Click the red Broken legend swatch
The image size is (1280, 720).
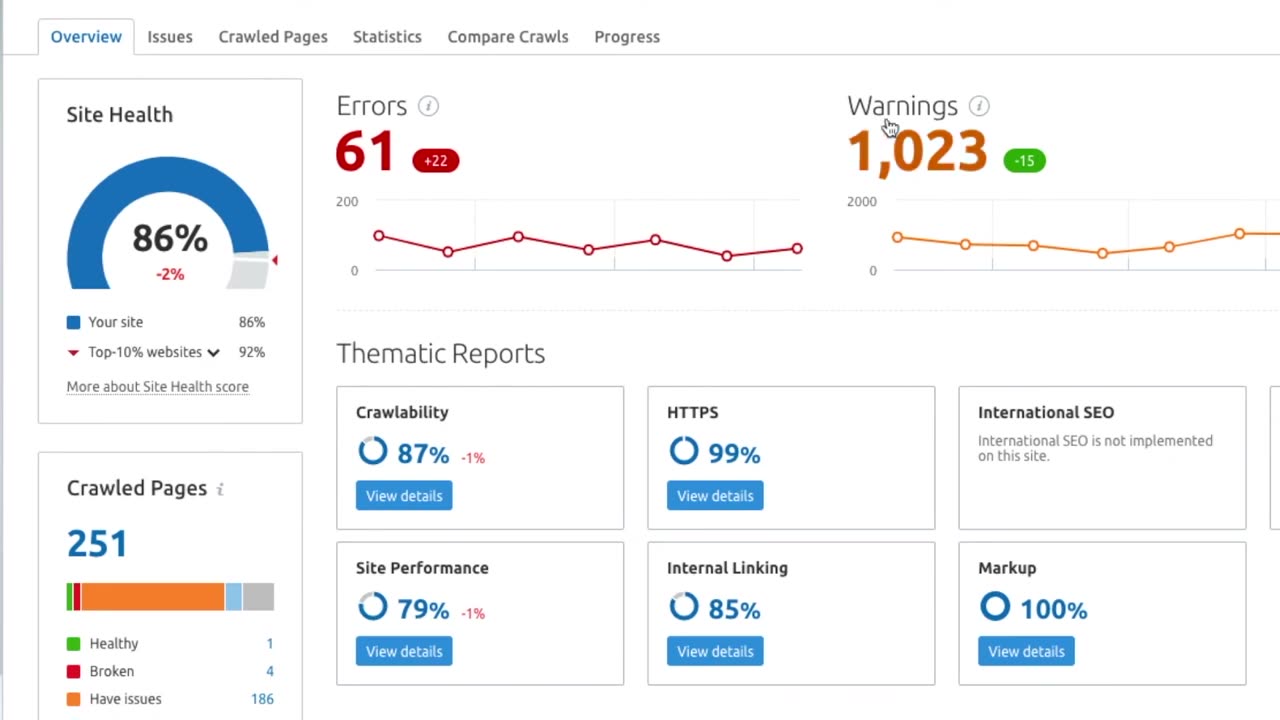(x=73, y=671)
